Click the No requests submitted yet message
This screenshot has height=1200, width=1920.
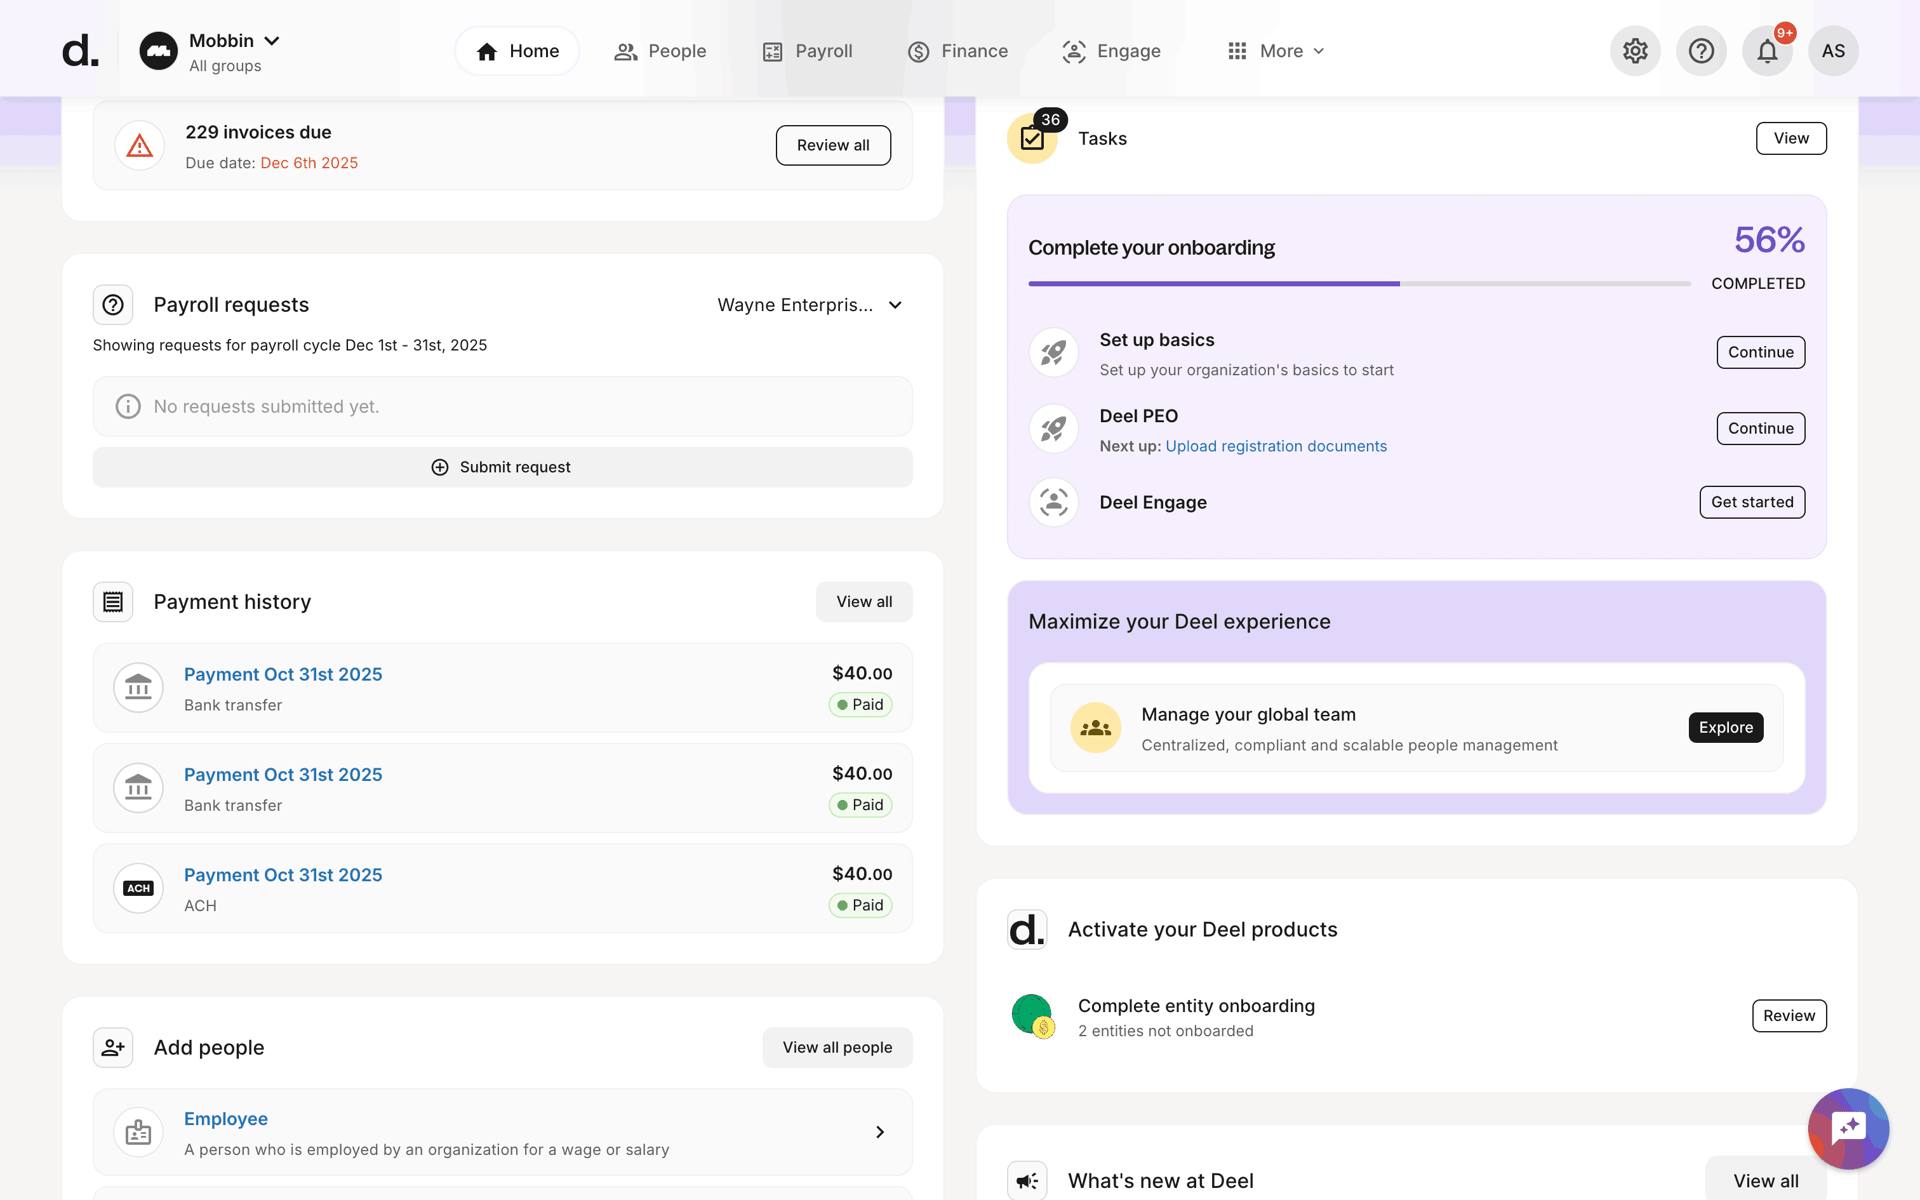(x=266, y=406)
